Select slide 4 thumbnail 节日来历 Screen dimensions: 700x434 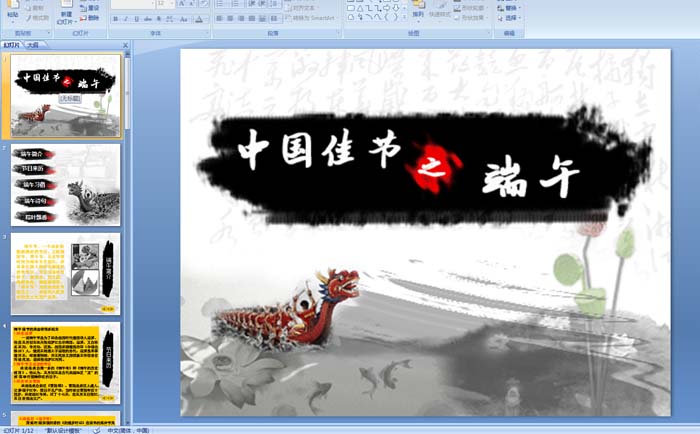pyautogui.click(x=66, y=363)
